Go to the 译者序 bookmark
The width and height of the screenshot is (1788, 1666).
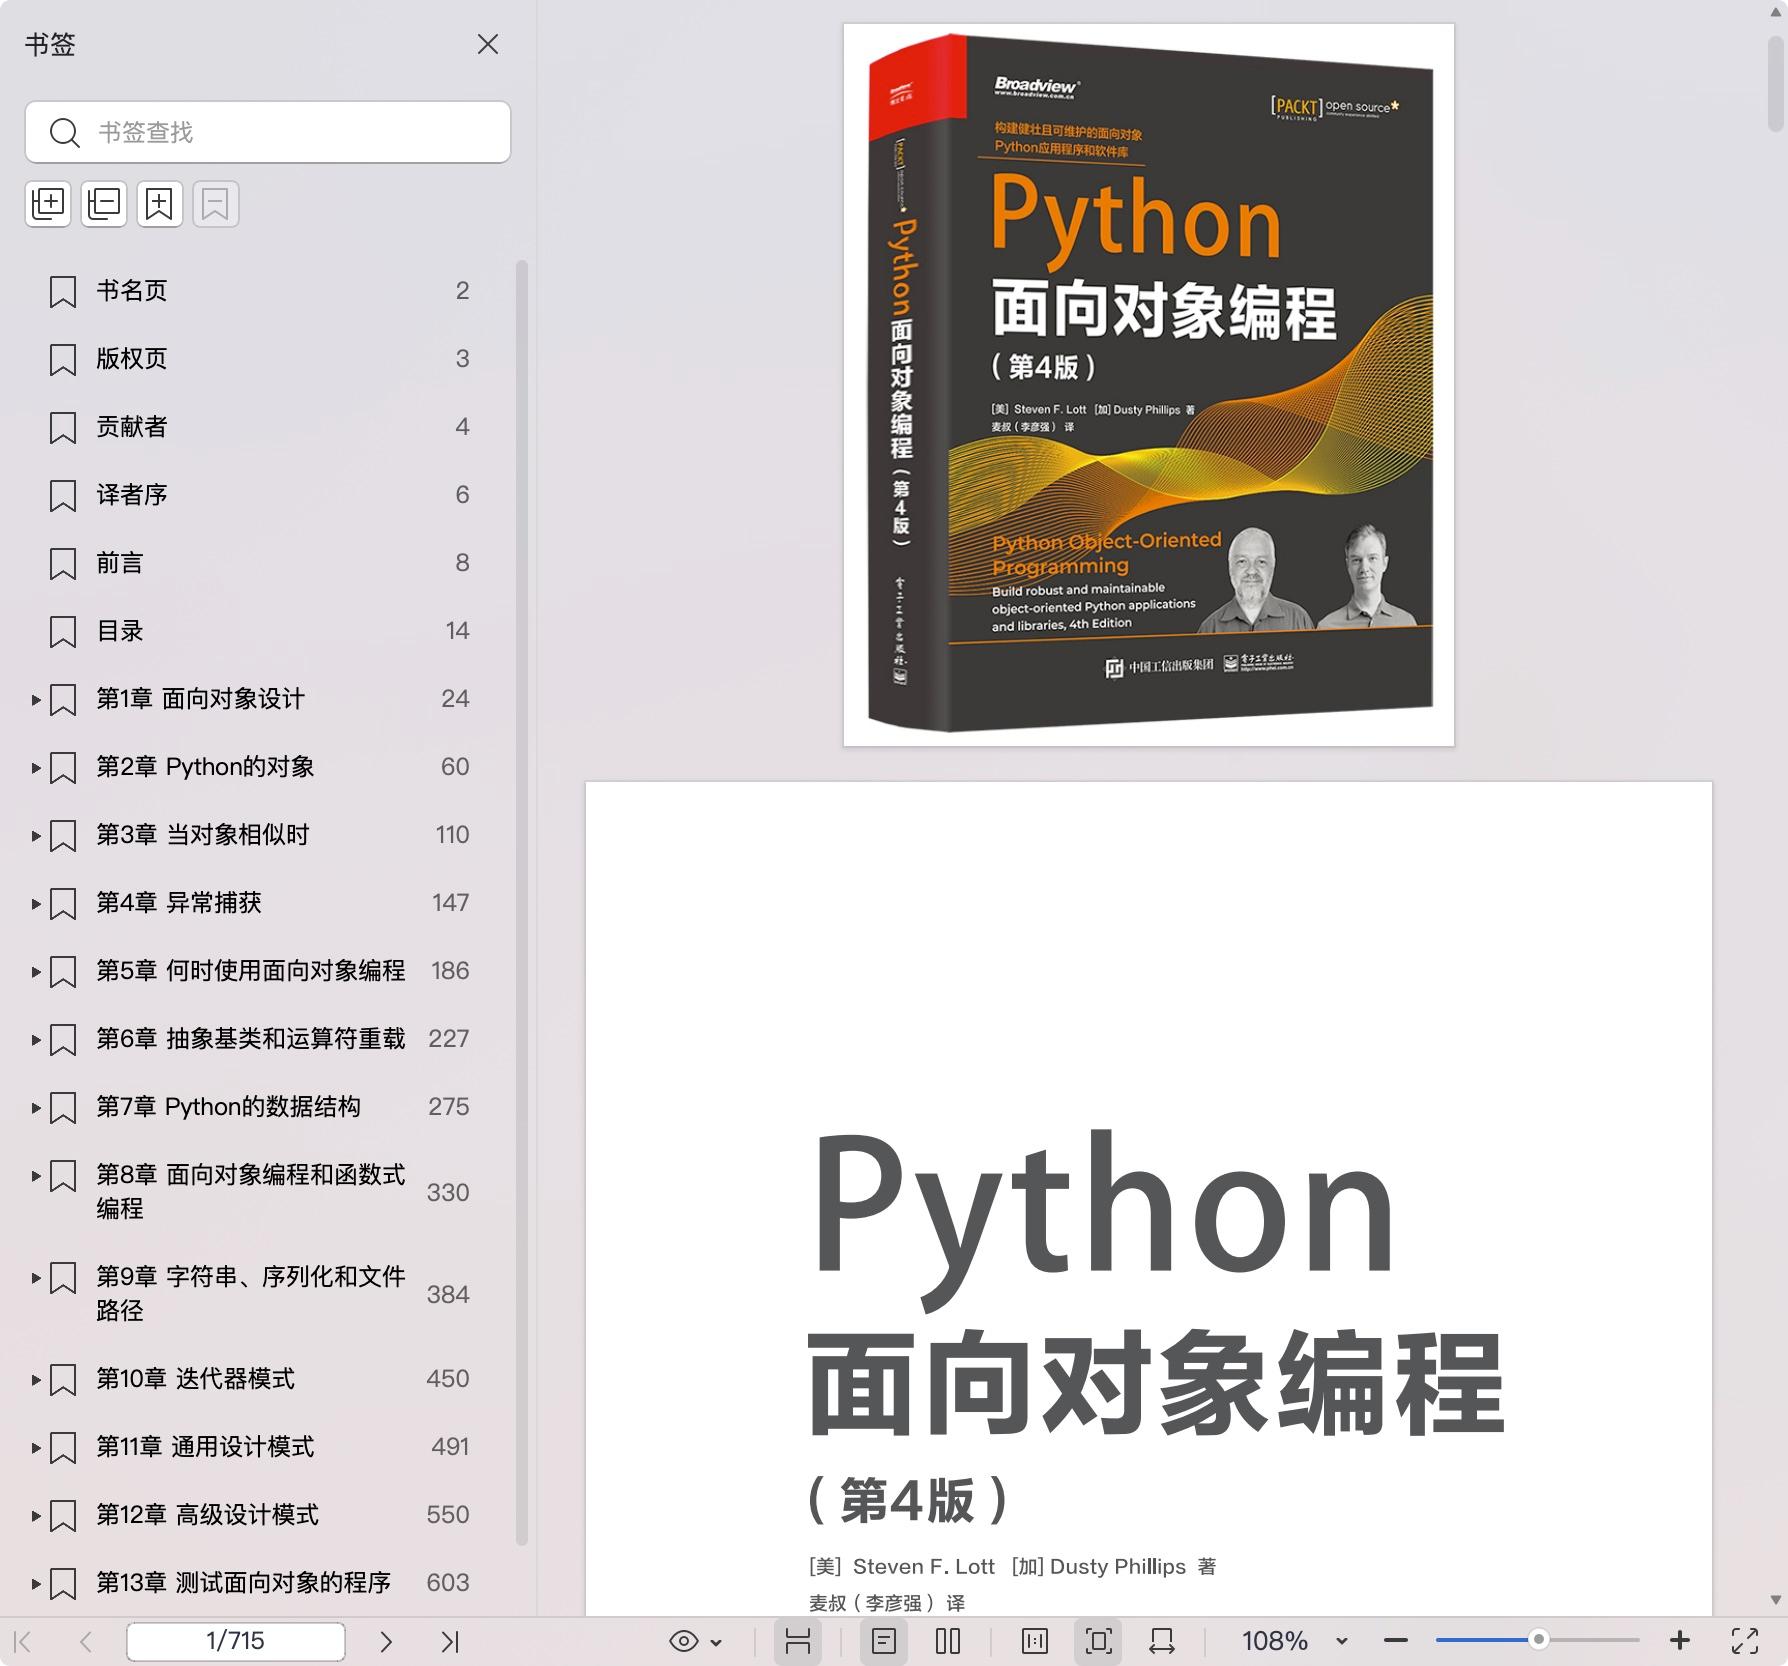point(131,495)
